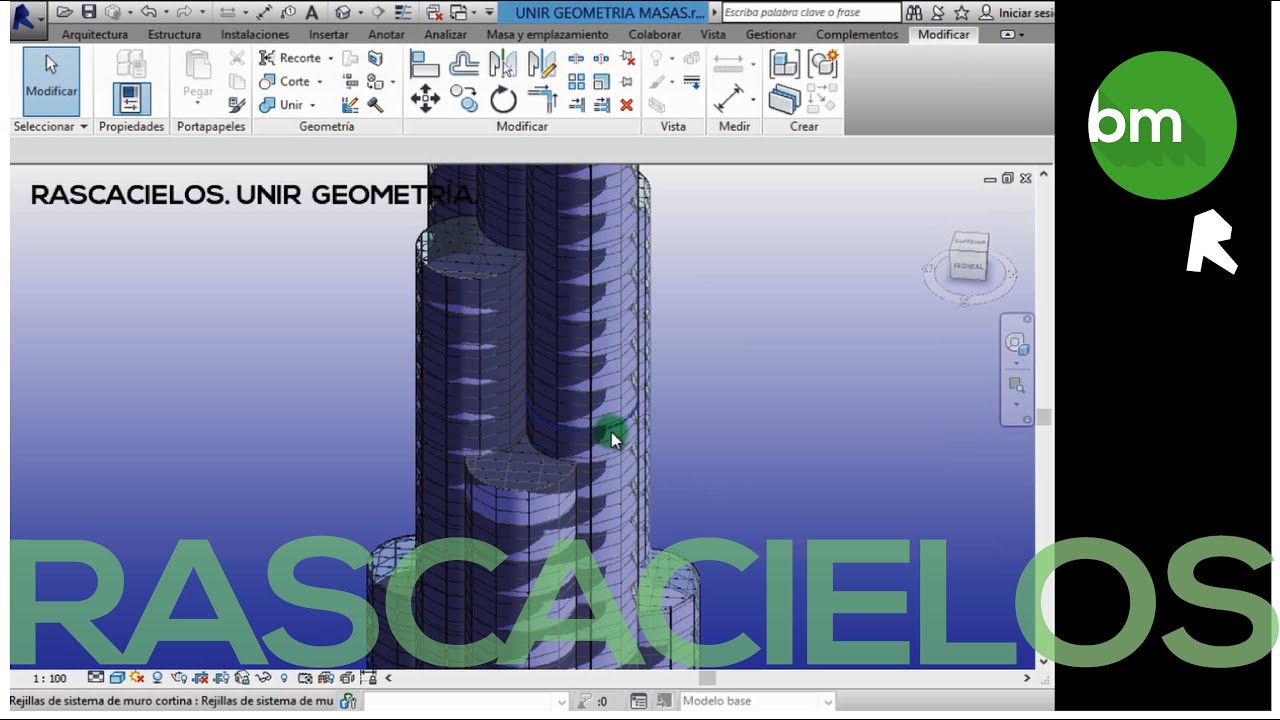Click Iniciar sesión sign-in button
Image resolution: width=1280 pixels, height=720 pixels.
click(x=1017, y=12)
